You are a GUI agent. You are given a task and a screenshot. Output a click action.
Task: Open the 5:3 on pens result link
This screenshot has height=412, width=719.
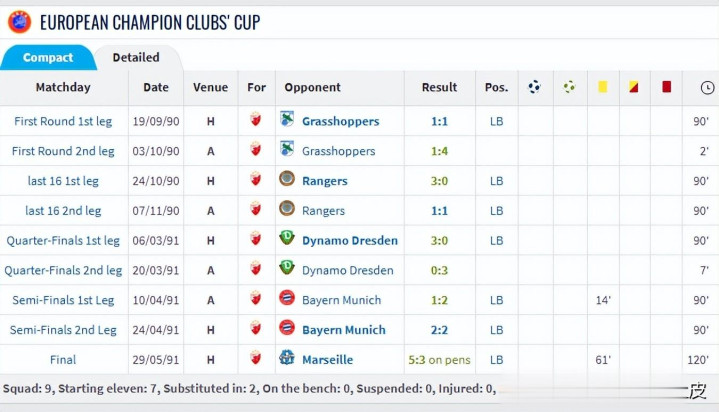[x=439, y=360]
